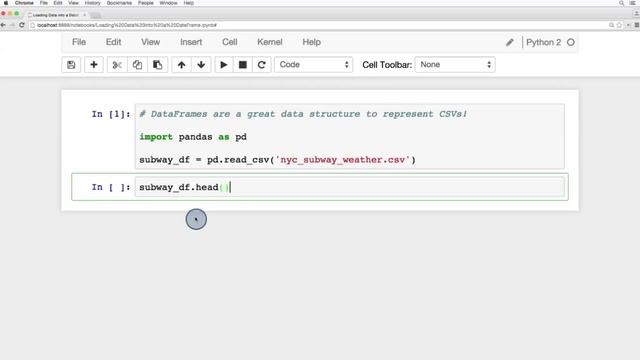Open the notebook Edit menu
Viewport: 640px width, 360px height.
[x=113, y=42]
